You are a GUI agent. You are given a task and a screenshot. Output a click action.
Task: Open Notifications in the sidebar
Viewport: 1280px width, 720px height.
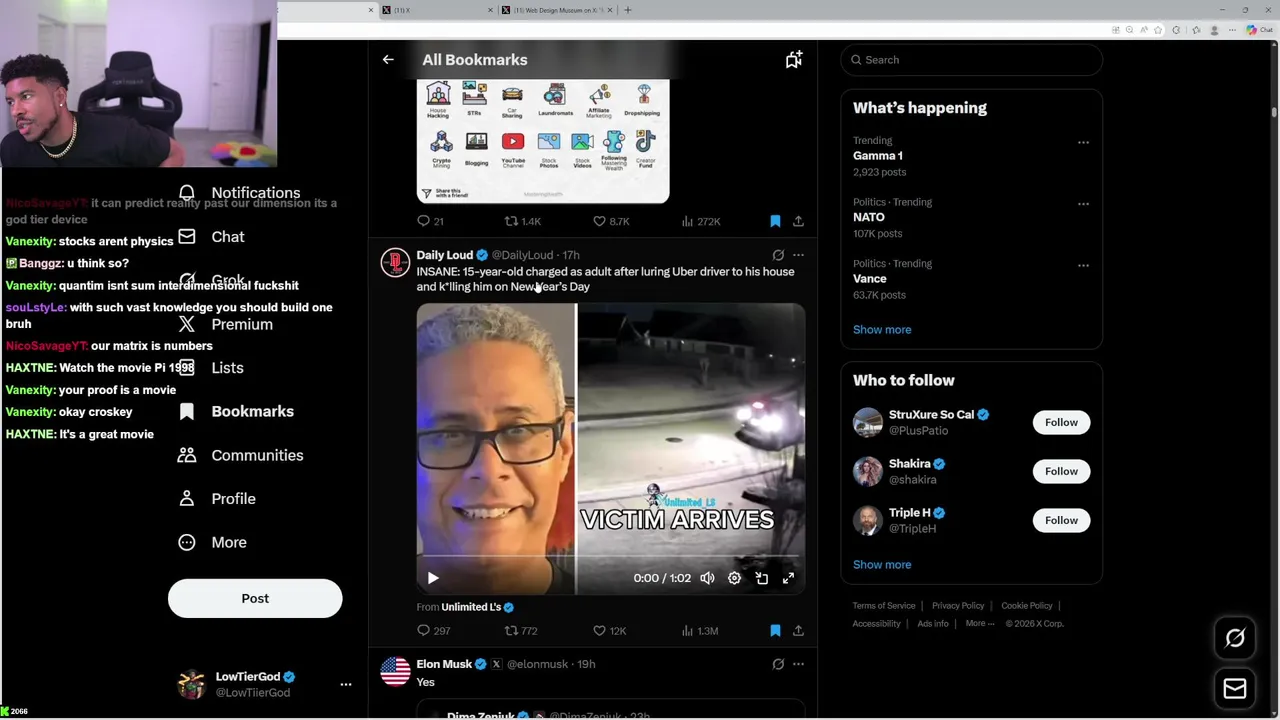click(240, 193)
